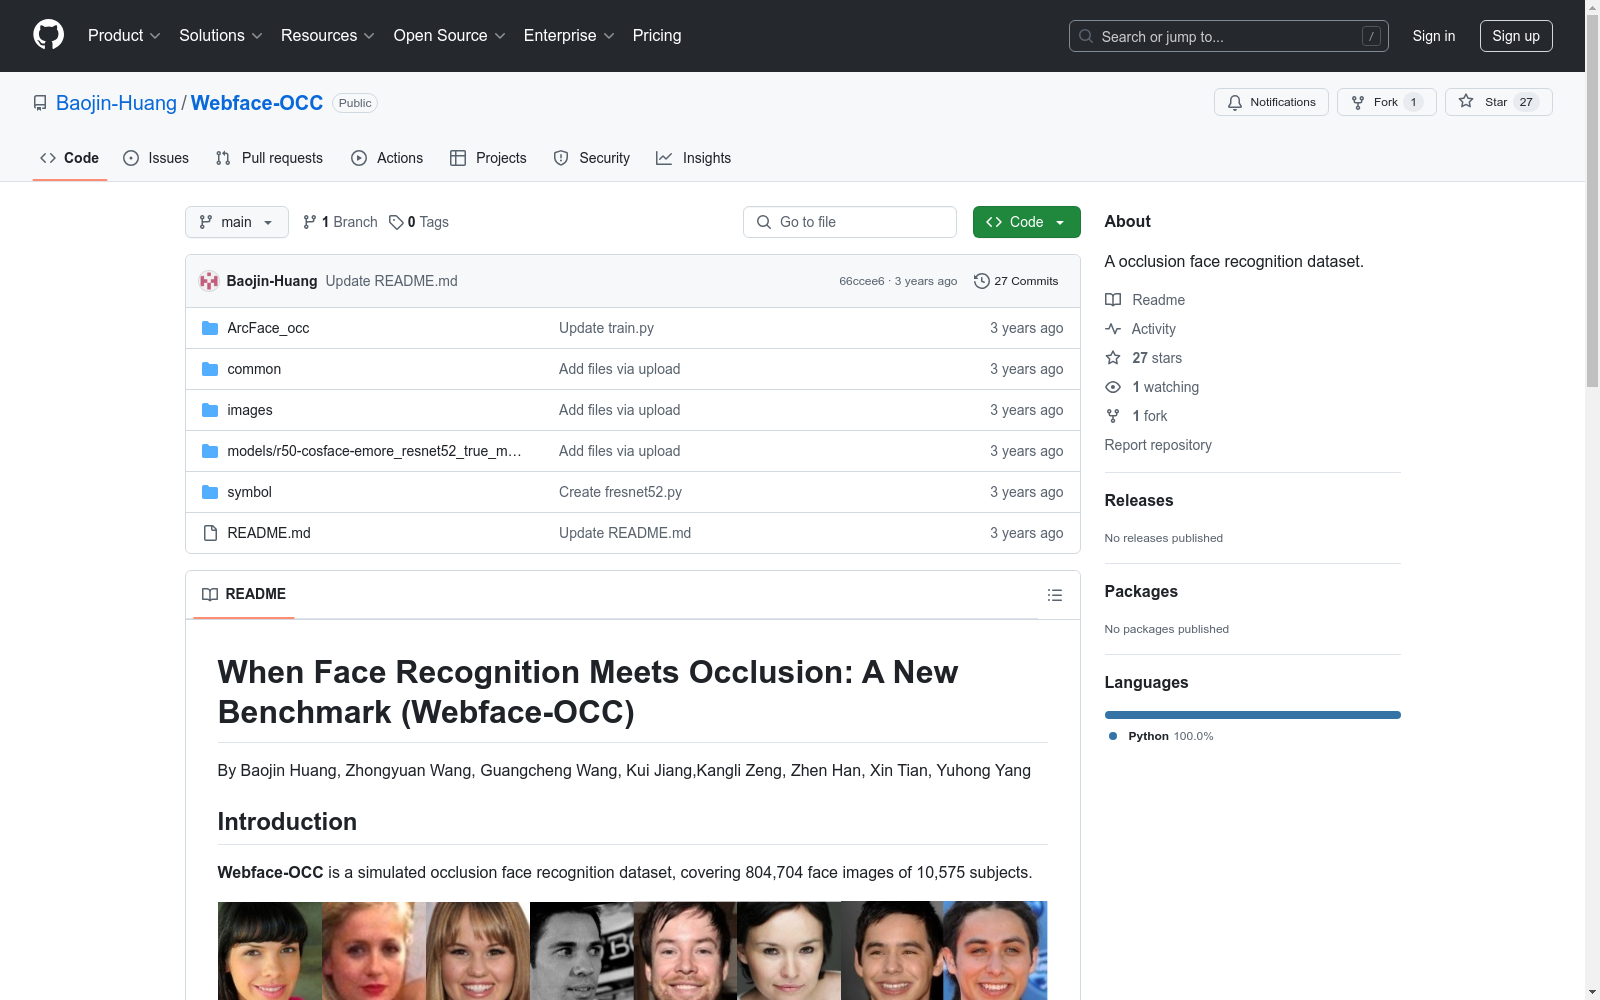1600x1000 pixels.
Task: Click the tag icon beside 0 Tags
Action: tap(396, 222)
